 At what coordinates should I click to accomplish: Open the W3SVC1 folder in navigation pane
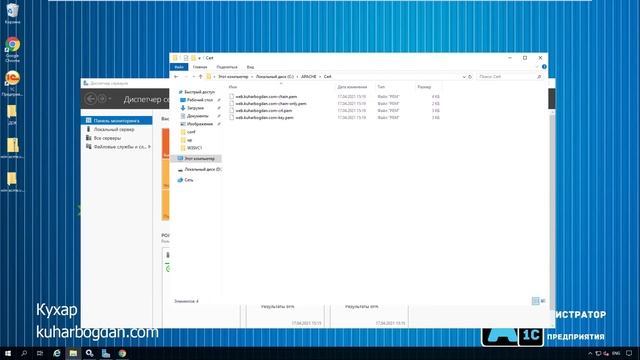[191, 148]
